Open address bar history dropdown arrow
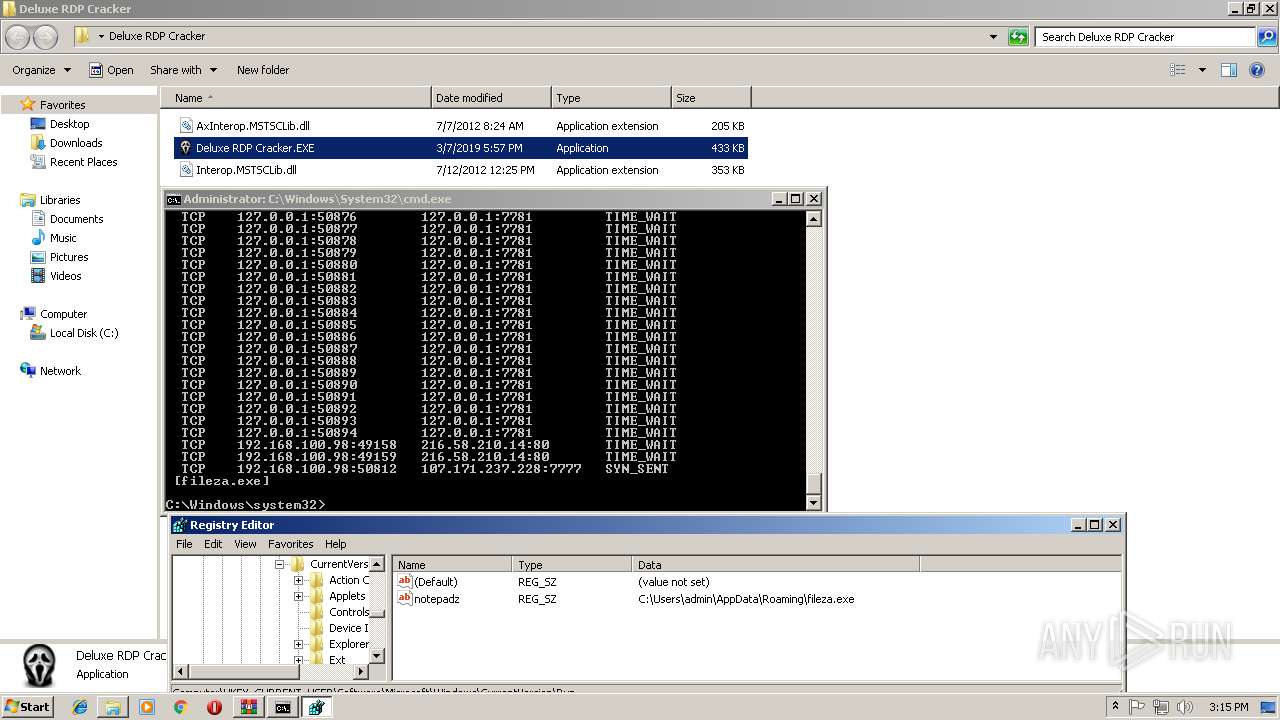 [993, 37]
